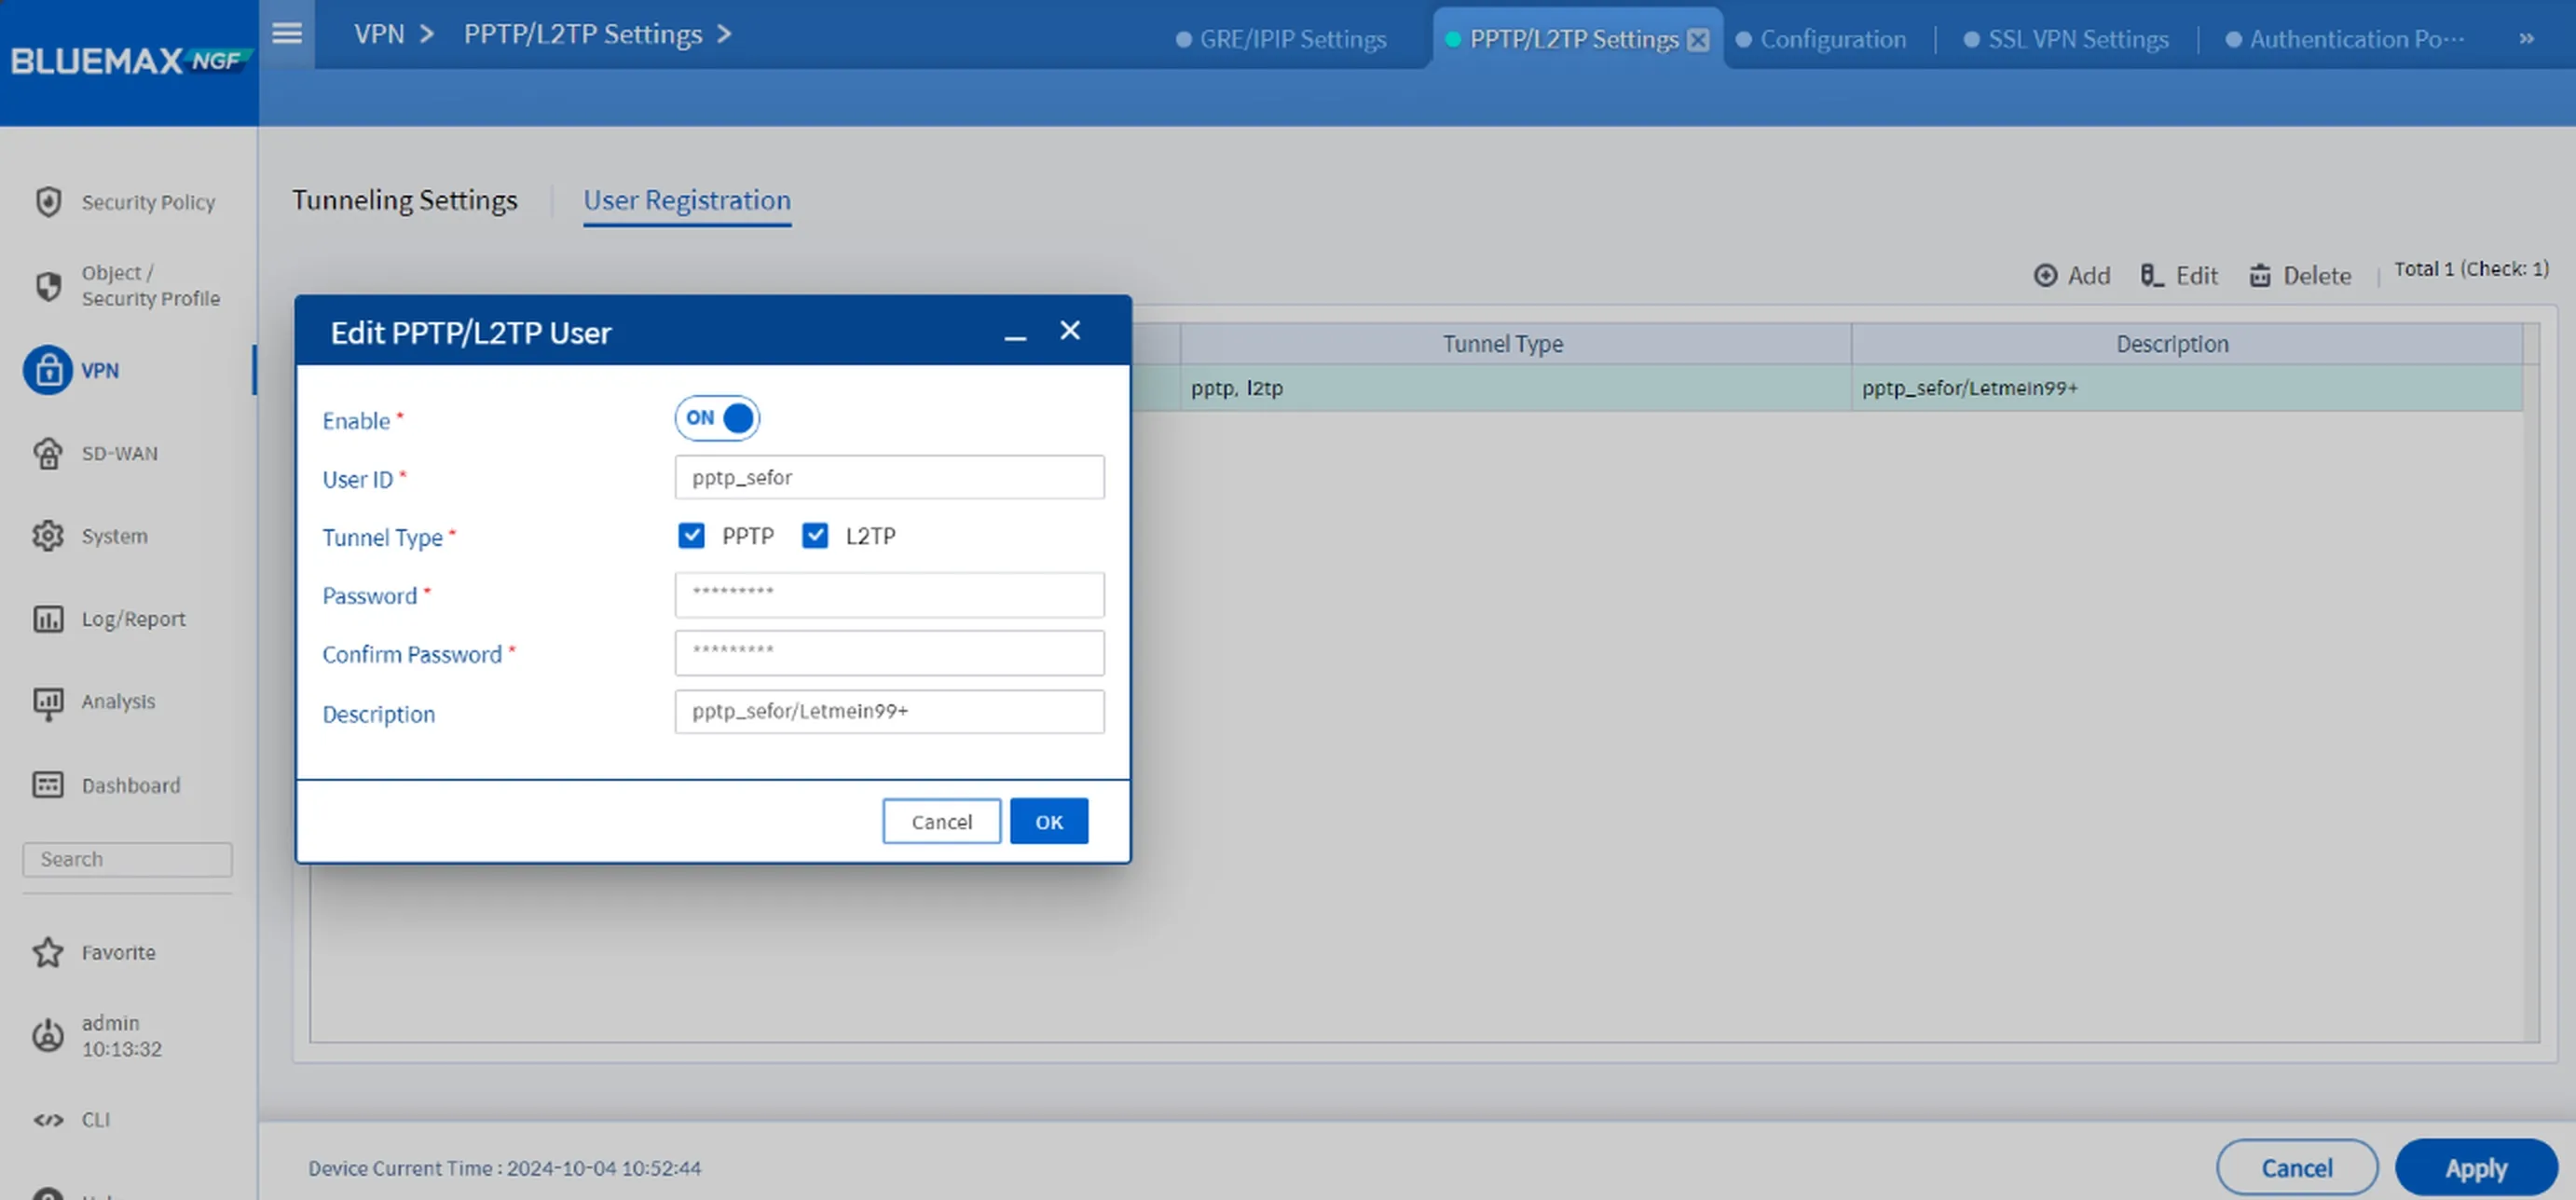Switch to Authentication Po… tab

[x=2345, y=39]
